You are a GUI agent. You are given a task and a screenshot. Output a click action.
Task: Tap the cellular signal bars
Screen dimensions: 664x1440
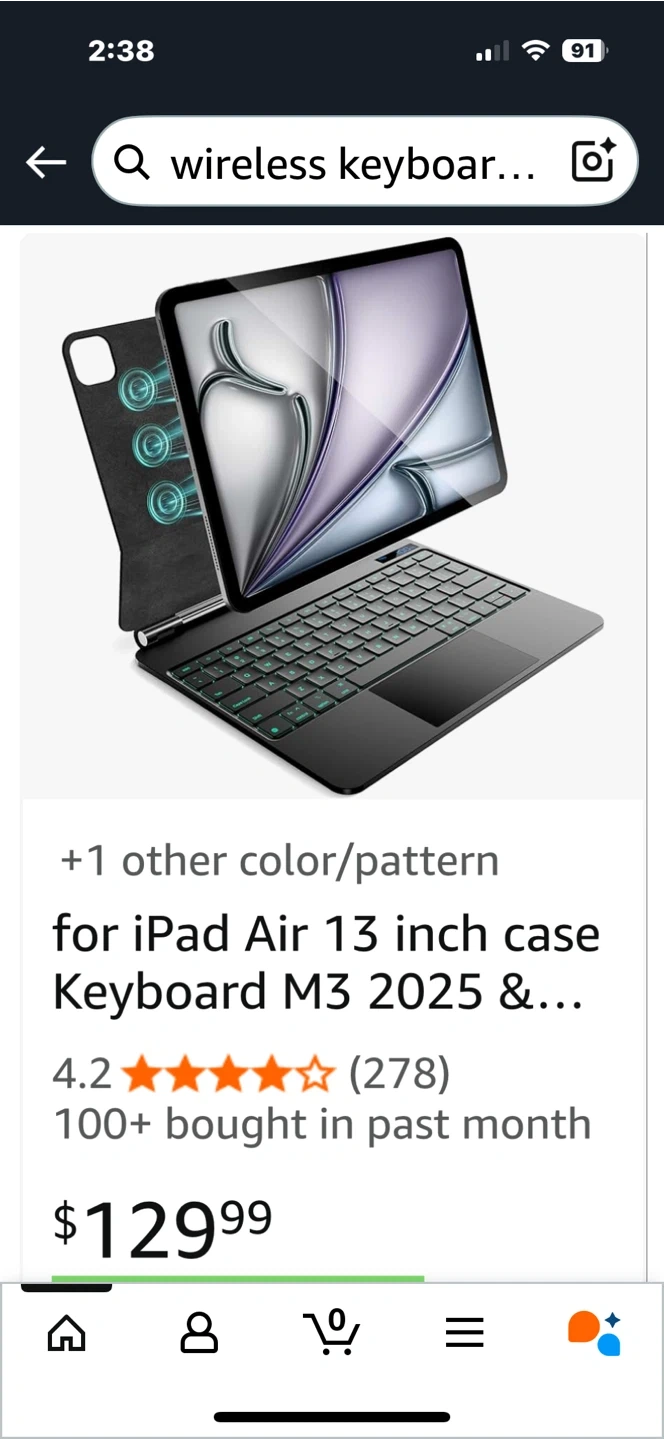(492, 50)
